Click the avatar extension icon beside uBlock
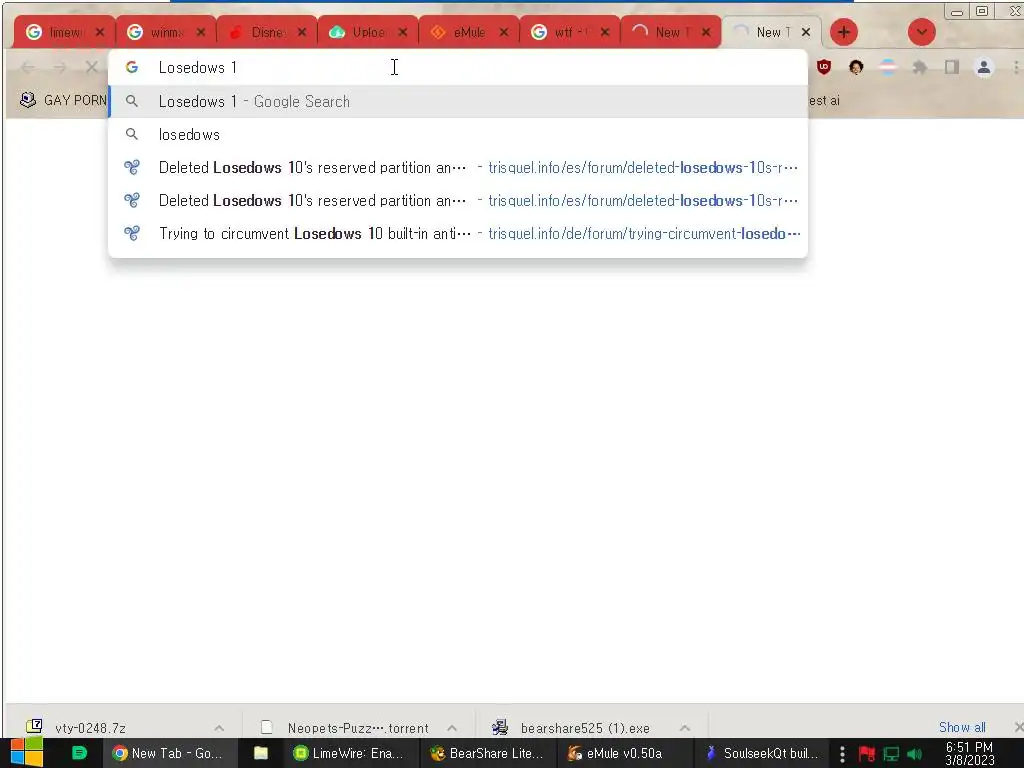 pyautogui.click(x=856, y=67)
